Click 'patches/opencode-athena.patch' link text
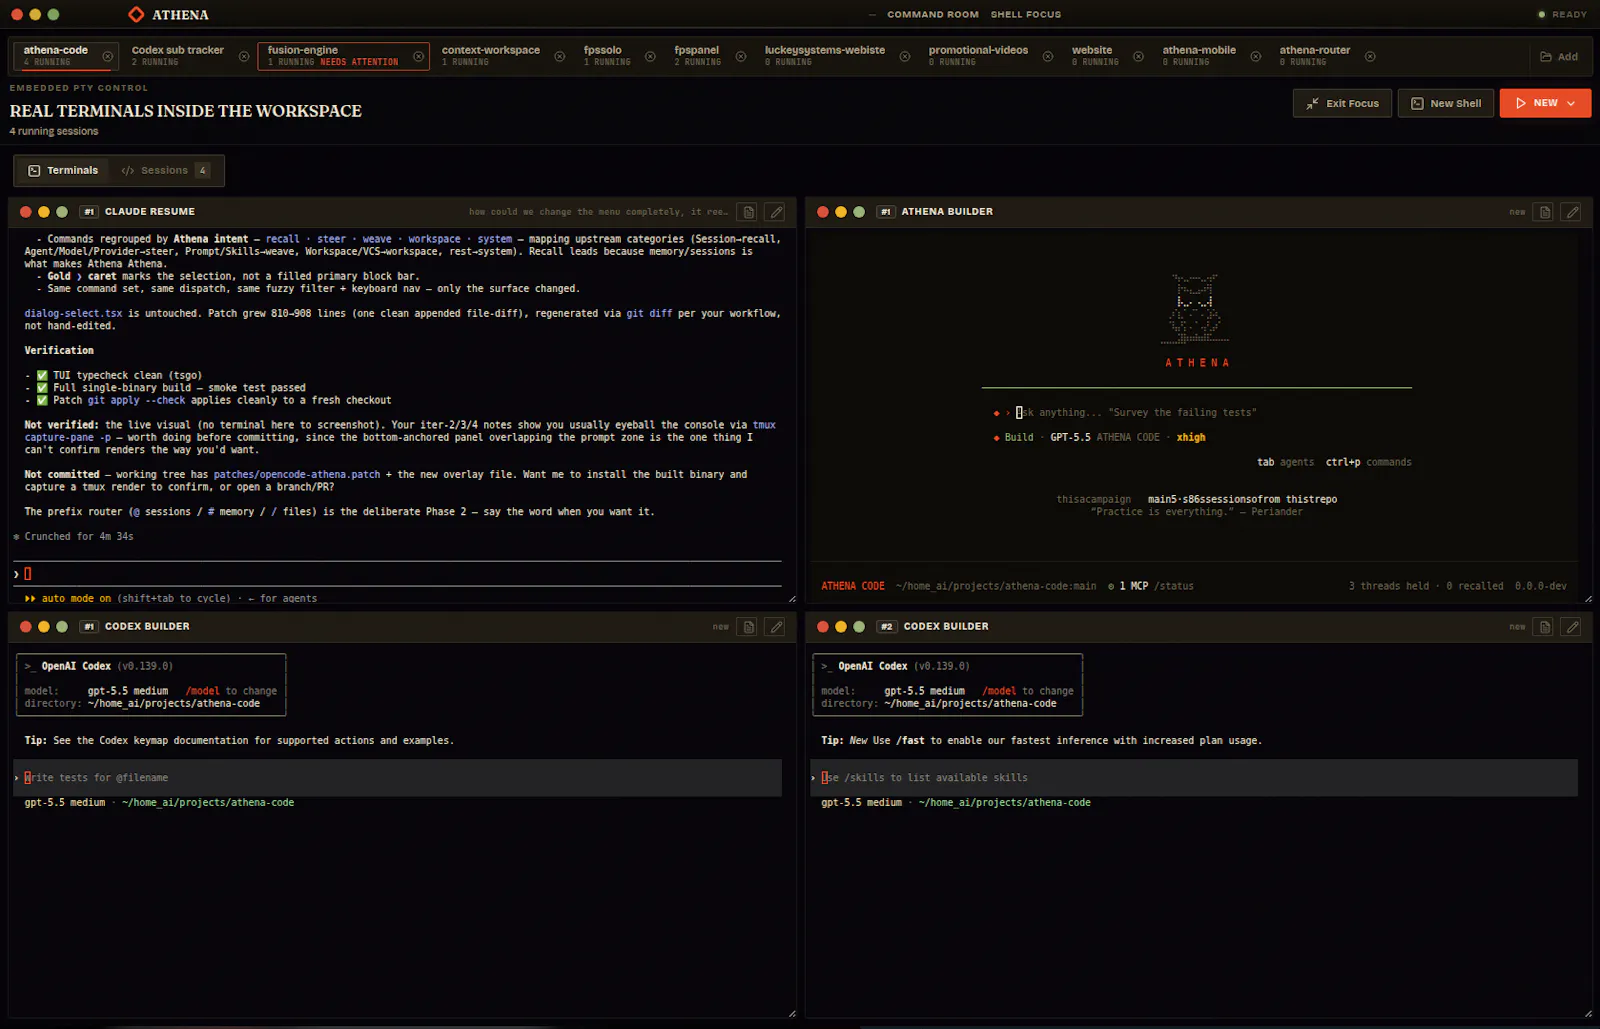The width and height of the screenshot is (1600, 1029). tap(297, 475)
